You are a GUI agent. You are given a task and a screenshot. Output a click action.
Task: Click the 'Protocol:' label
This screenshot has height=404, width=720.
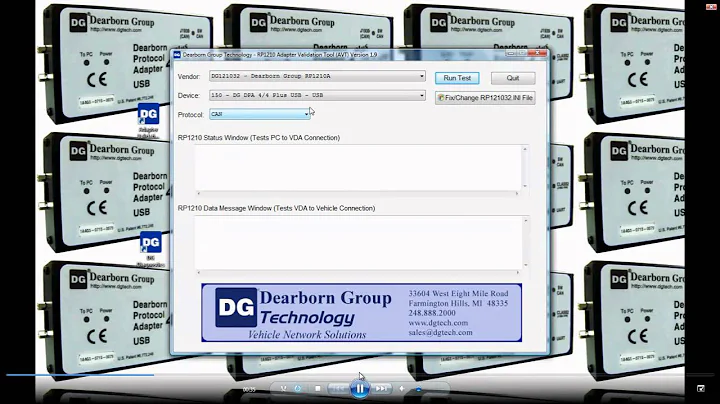191,115
